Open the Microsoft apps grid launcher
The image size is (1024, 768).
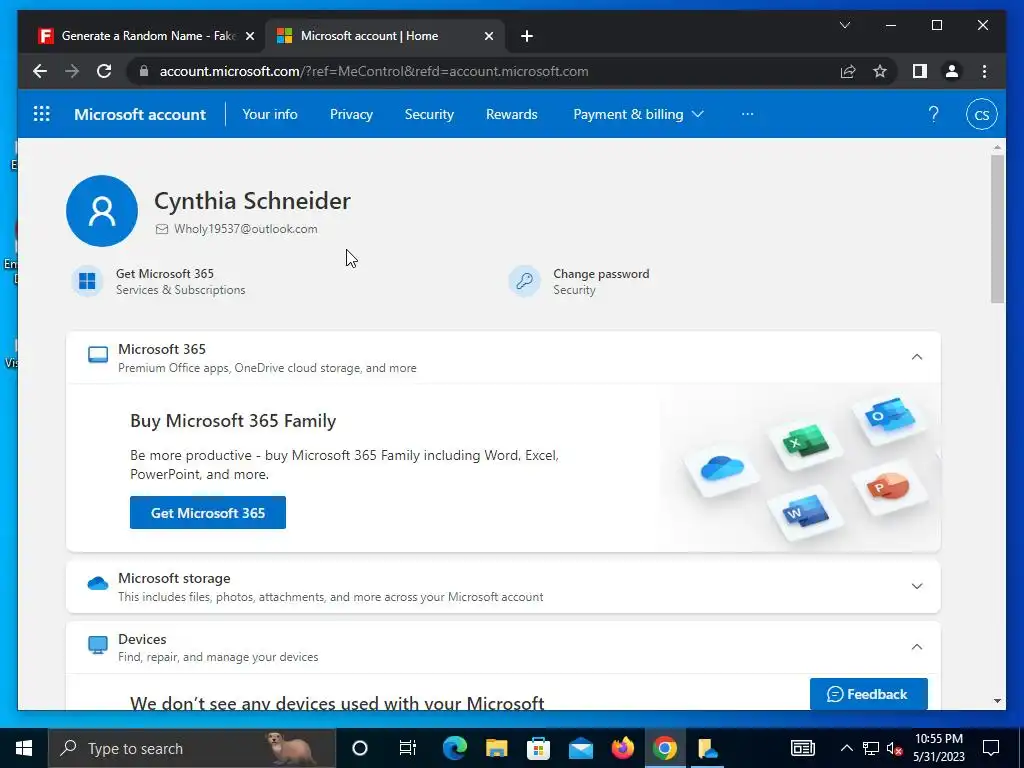(x=42, y=114)
